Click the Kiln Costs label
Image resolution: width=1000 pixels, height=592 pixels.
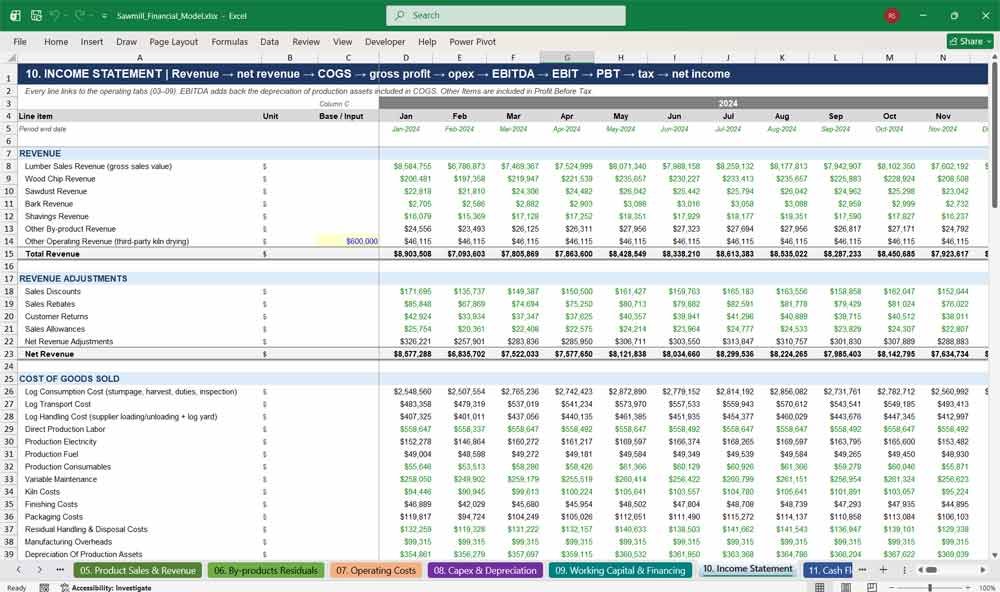[42, 492]
